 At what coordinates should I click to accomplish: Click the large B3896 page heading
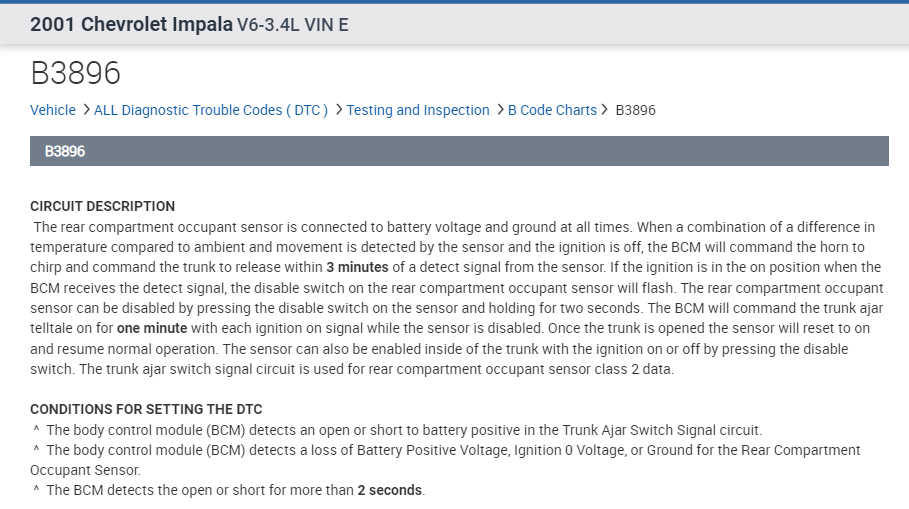coord(75,73)
